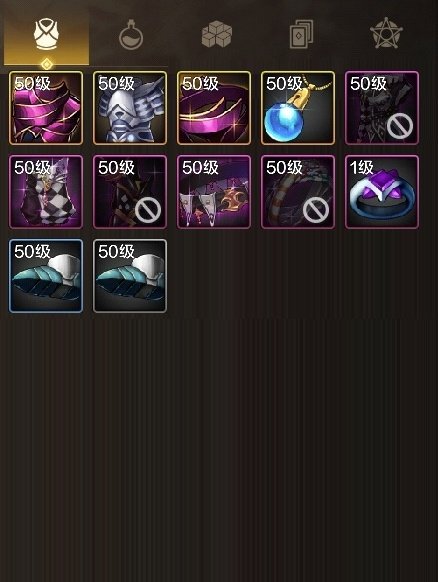This screenshot has height=582, width=438.
Task: Pick the magenta belt with gold trim
Action: click(x=214, y=108)
